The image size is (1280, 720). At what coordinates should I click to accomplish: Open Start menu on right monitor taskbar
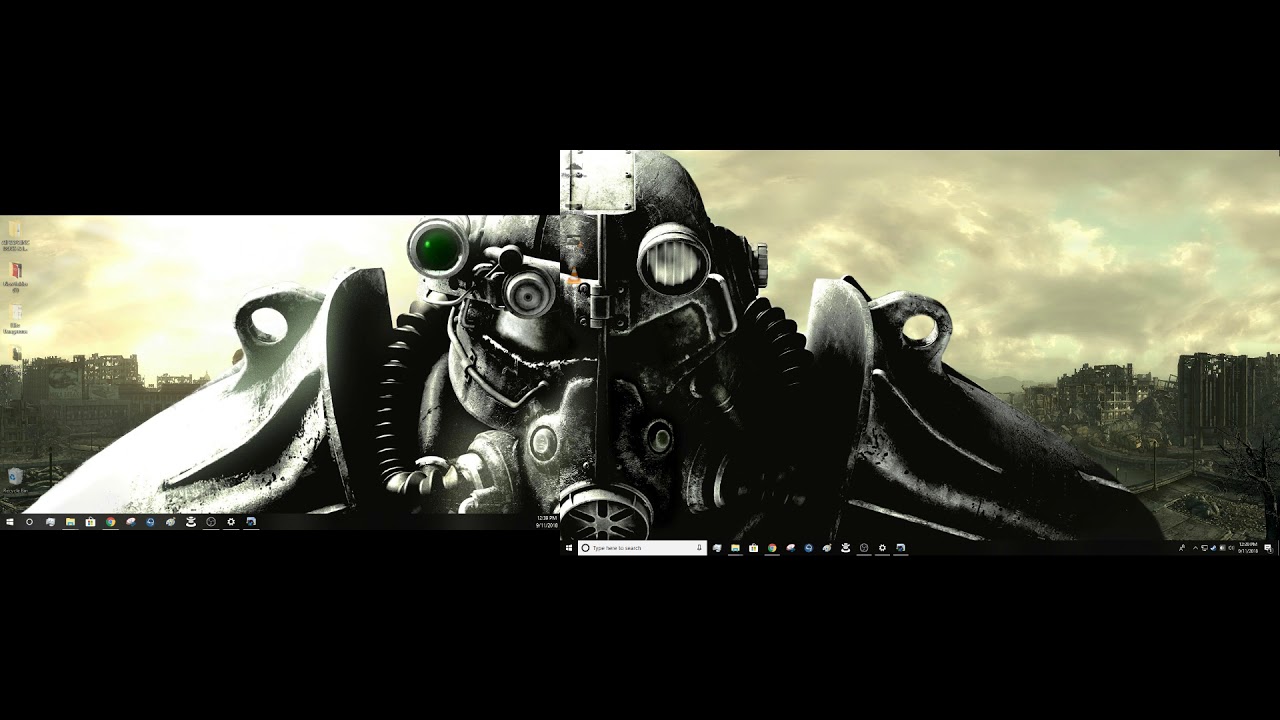pyautogui.click(x=569, y=548)
